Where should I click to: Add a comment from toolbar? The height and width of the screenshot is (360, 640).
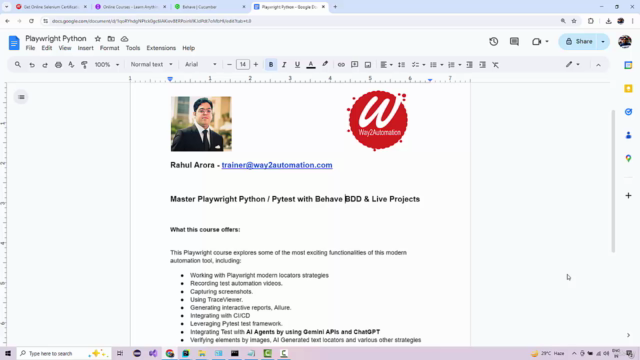point(354,64)
